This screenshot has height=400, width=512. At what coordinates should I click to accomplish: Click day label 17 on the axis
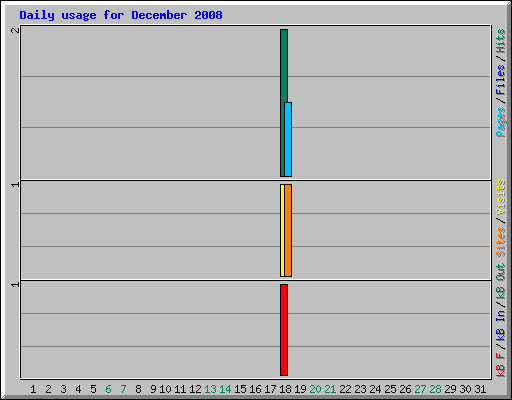(270, 389)
